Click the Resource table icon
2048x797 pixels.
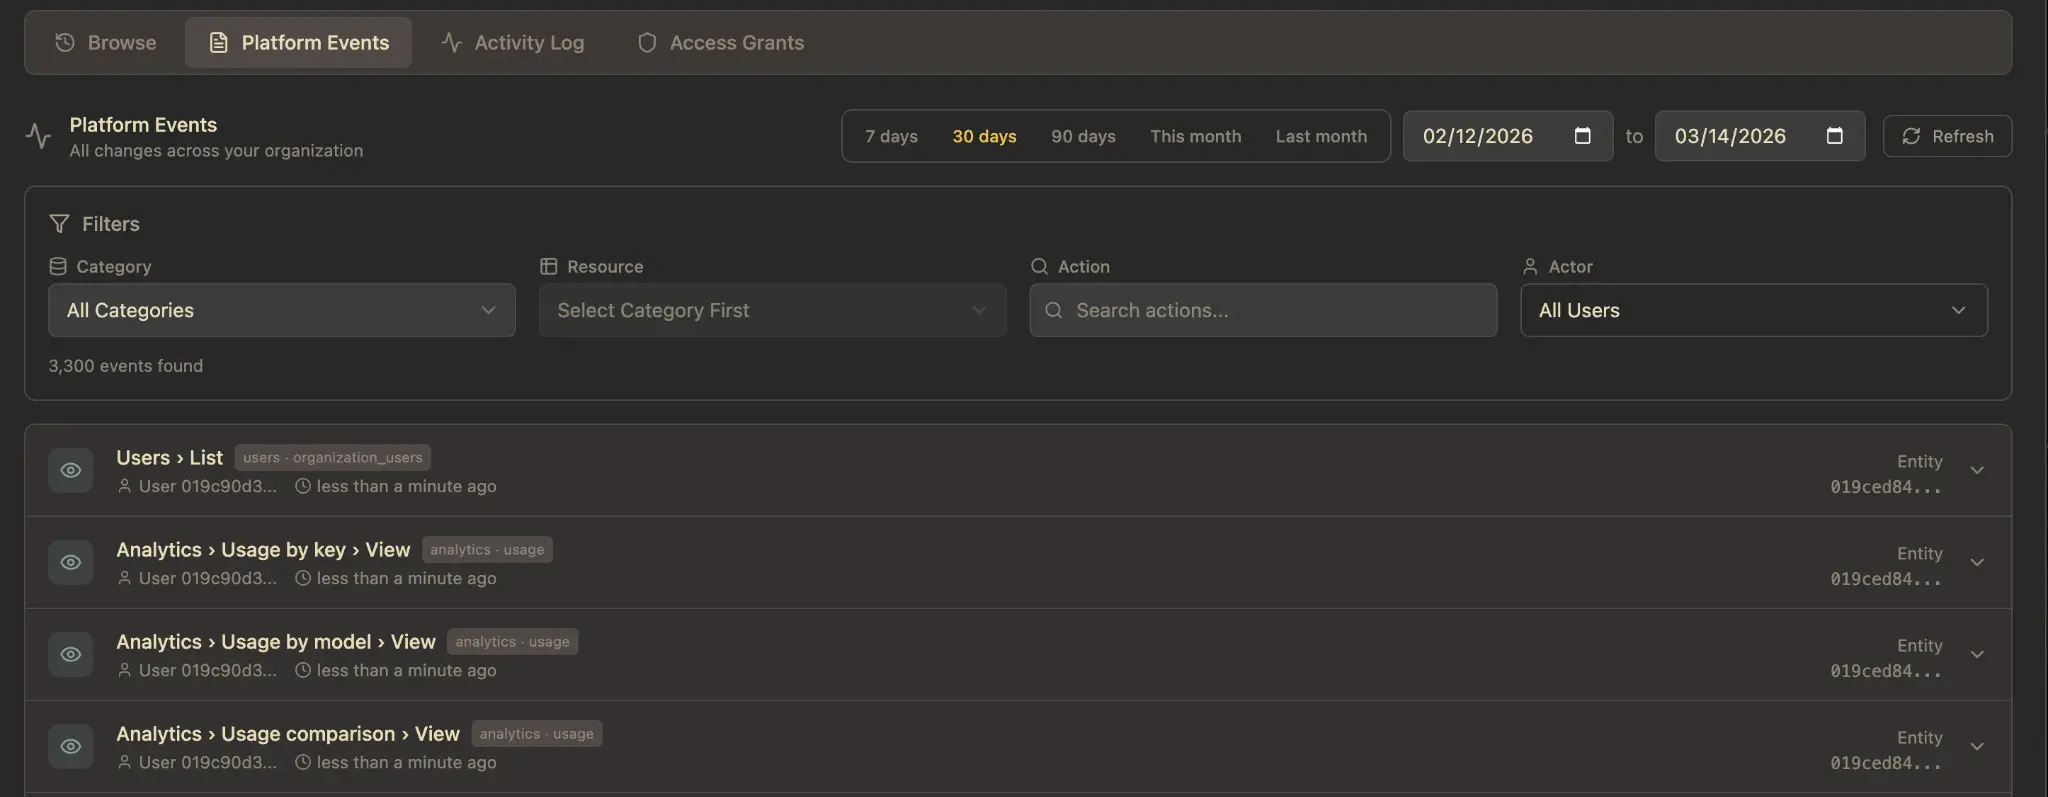click(x=548, y=266)
